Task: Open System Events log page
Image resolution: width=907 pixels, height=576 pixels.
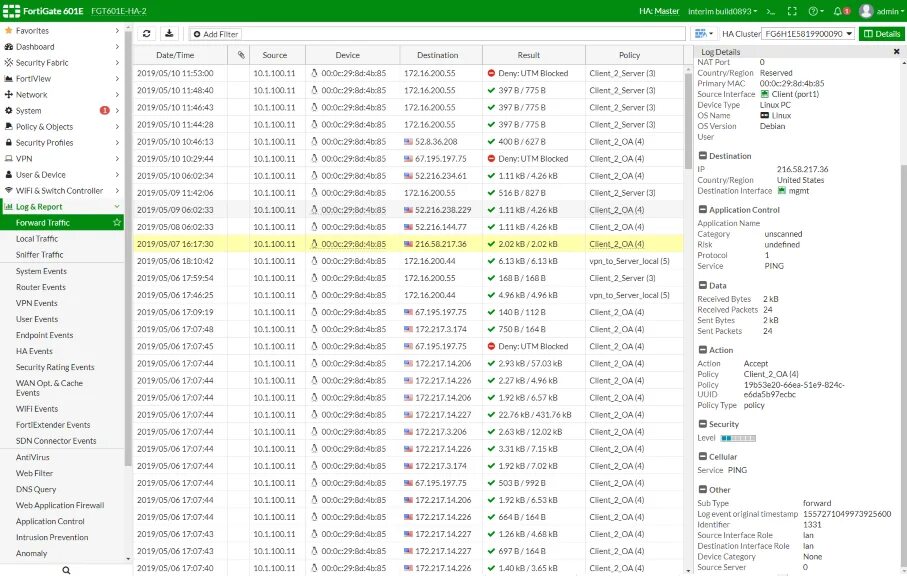Action: (41, 271)
